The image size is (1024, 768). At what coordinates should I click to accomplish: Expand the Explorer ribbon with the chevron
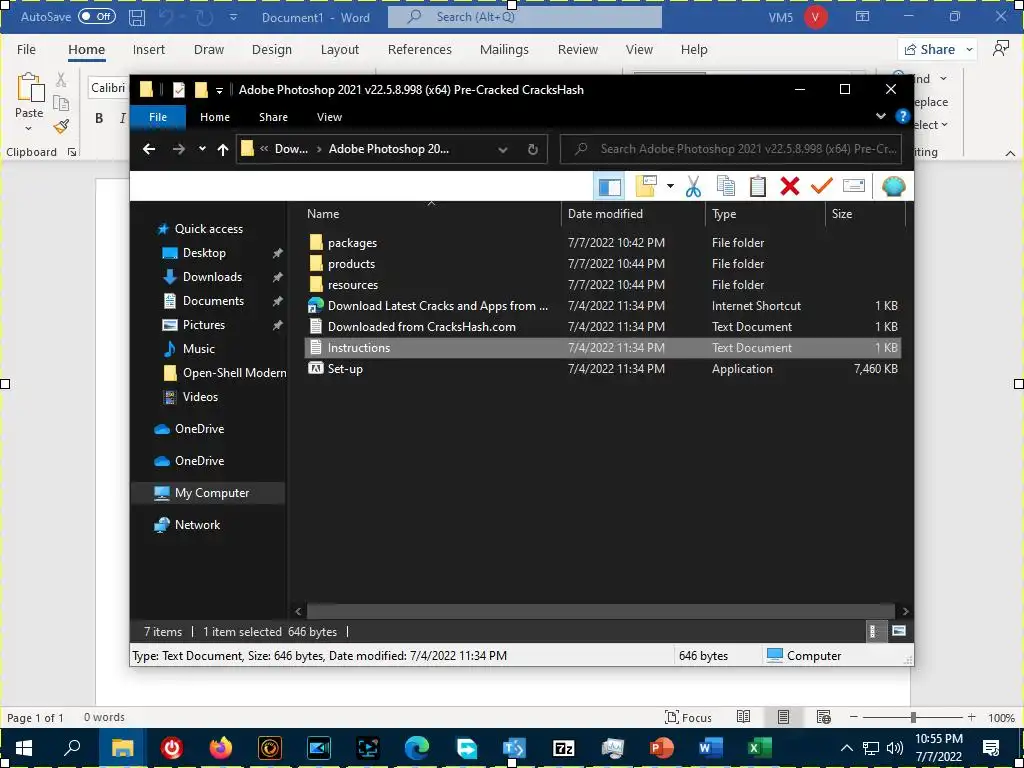coord(880,117)
